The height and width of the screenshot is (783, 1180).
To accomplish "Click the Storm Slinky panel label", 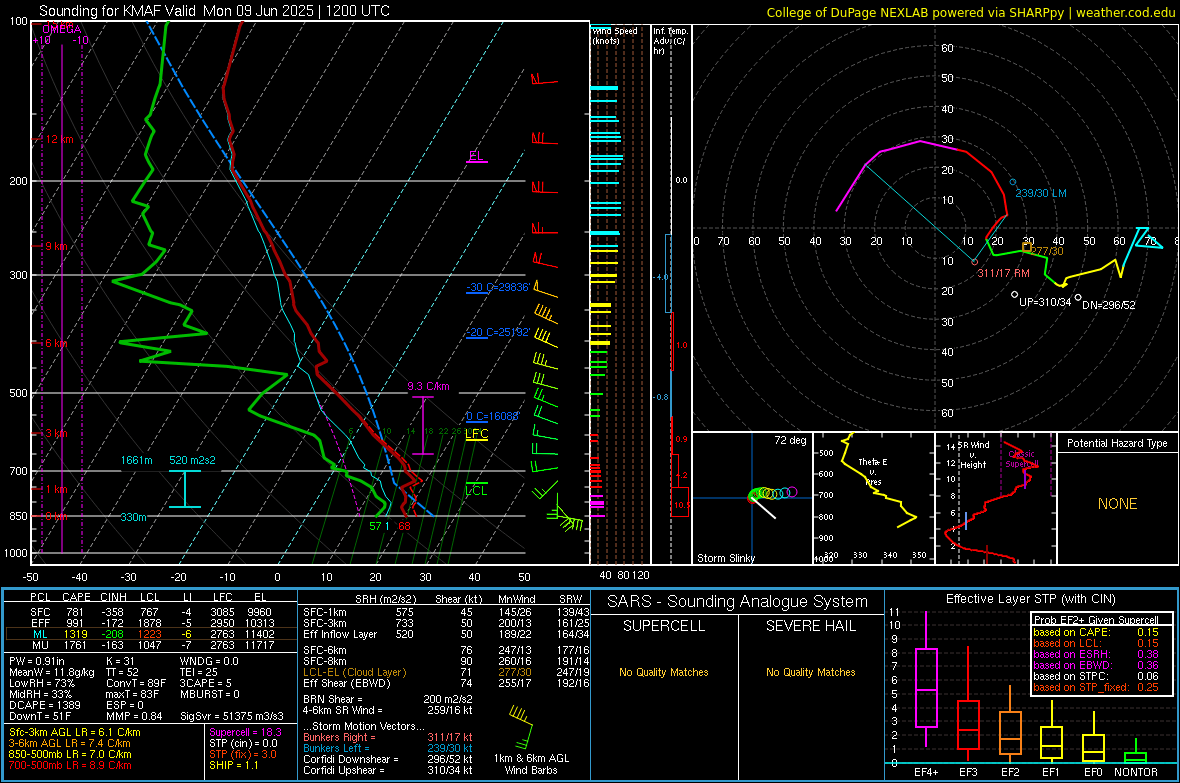I will point(725,558).
